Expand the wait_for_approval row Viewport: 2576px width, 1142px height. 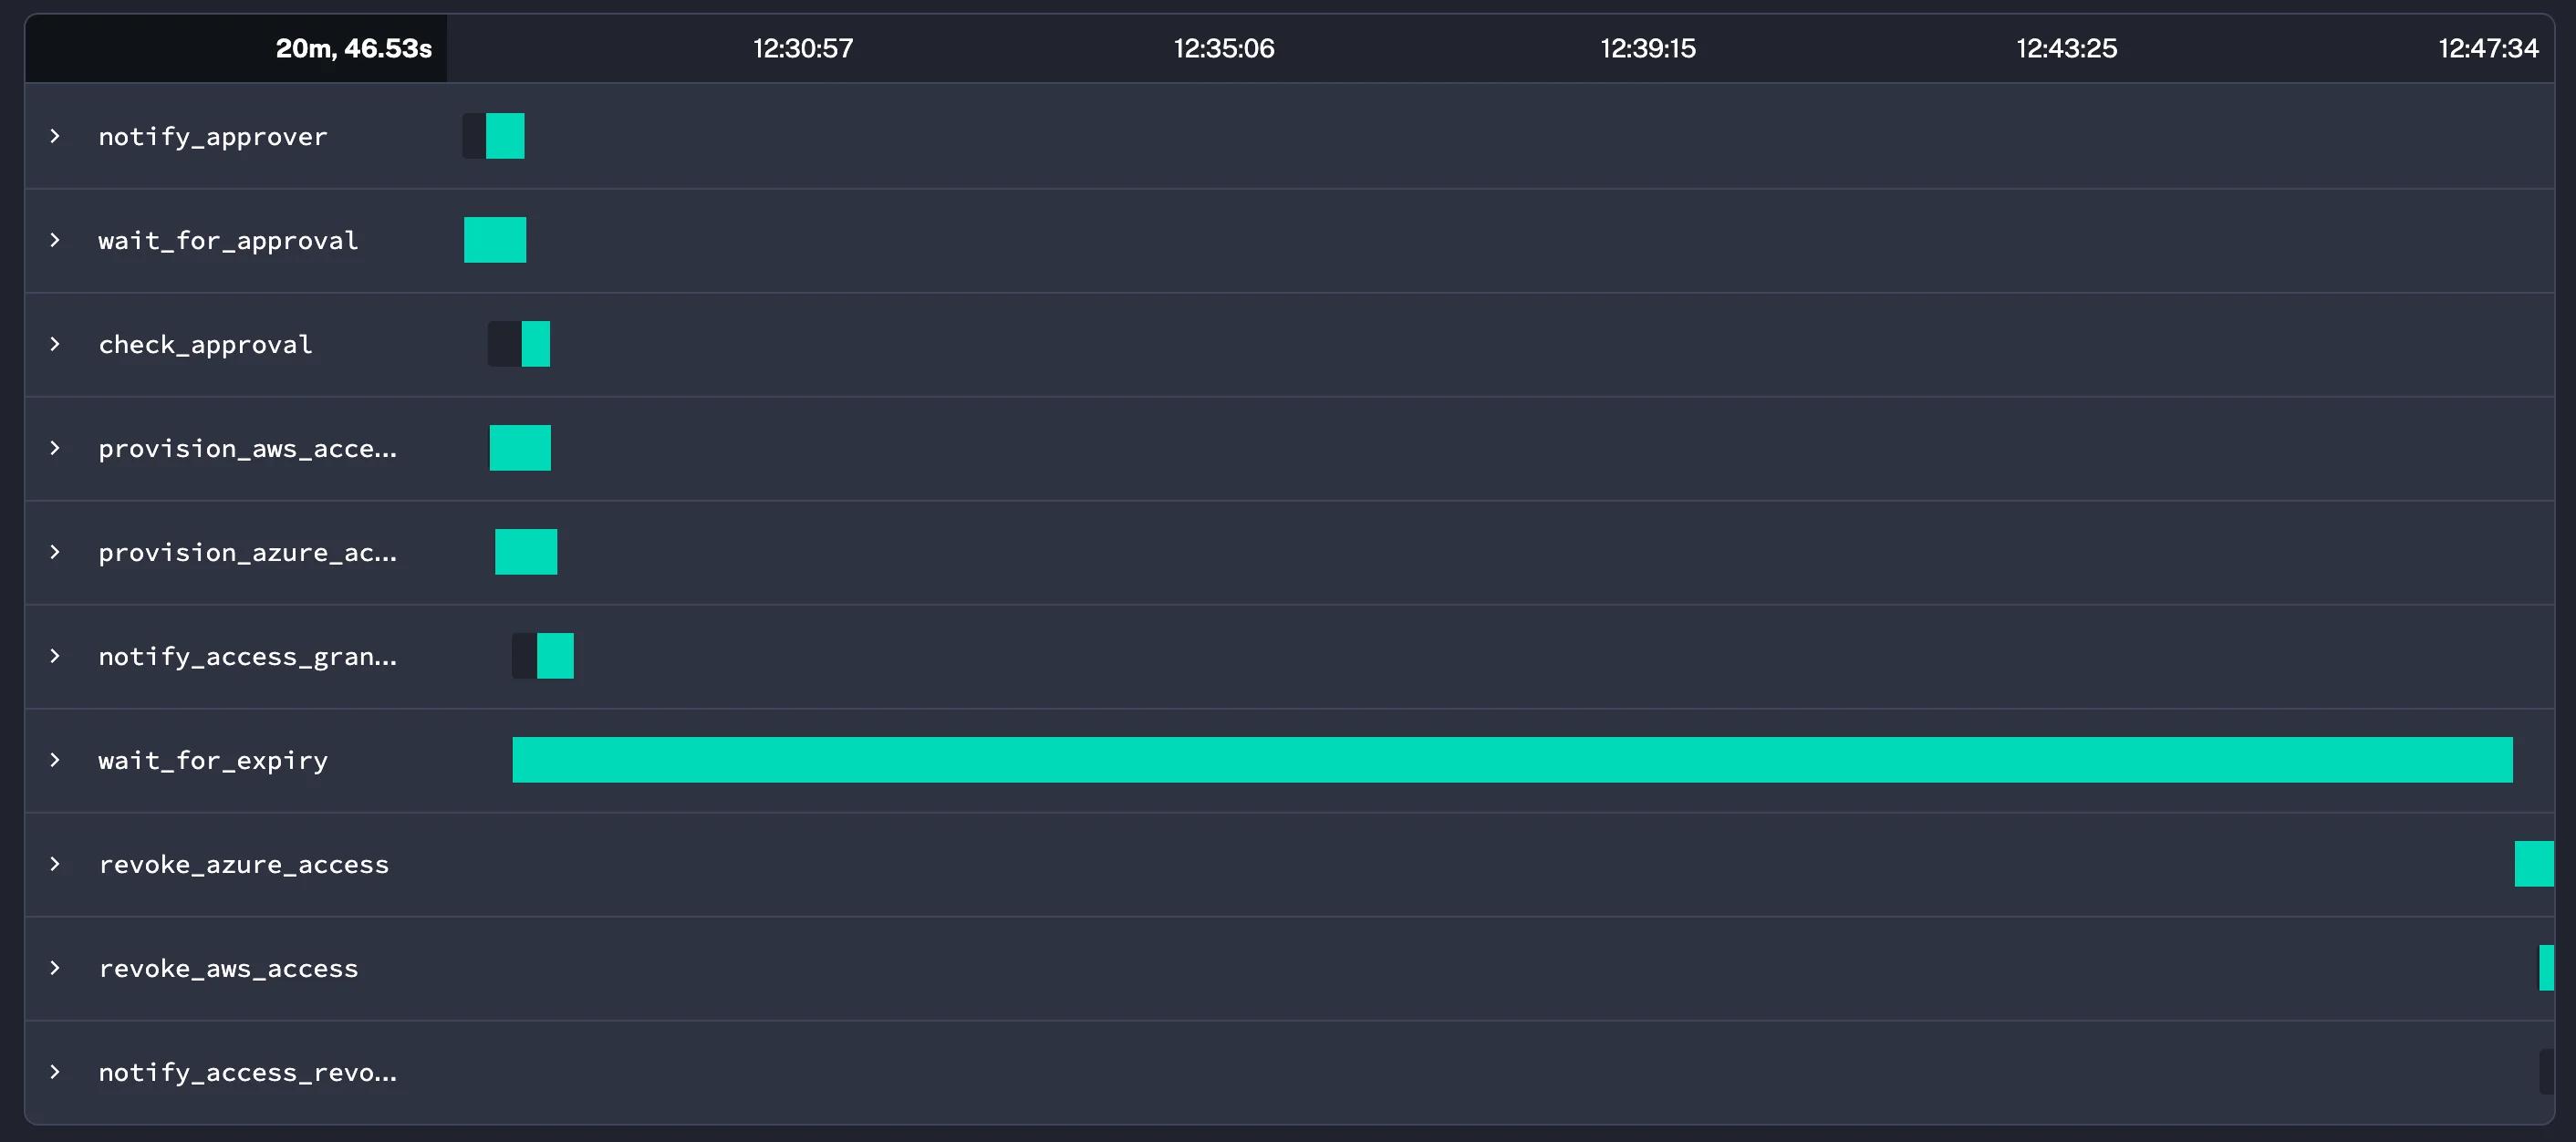(x=55, y=240)
